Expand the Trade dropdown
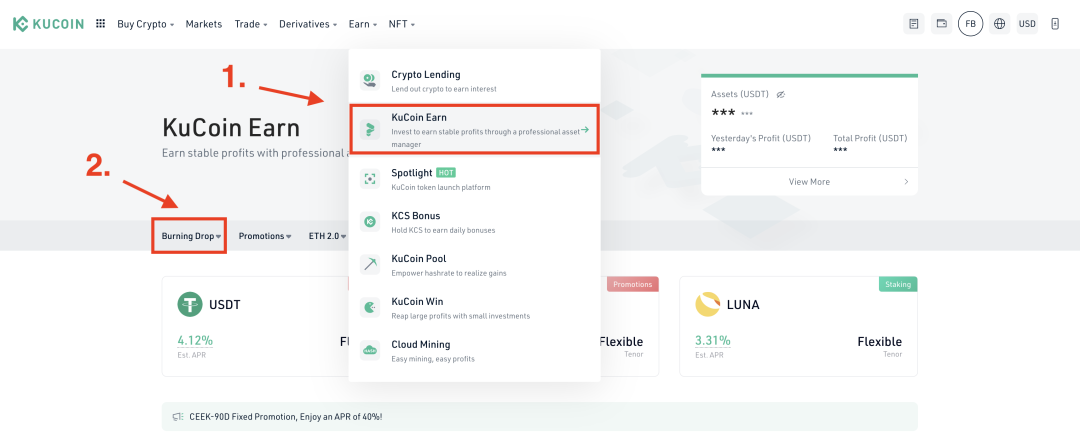This screenshot has height=438, width=1080. point(251,24)
